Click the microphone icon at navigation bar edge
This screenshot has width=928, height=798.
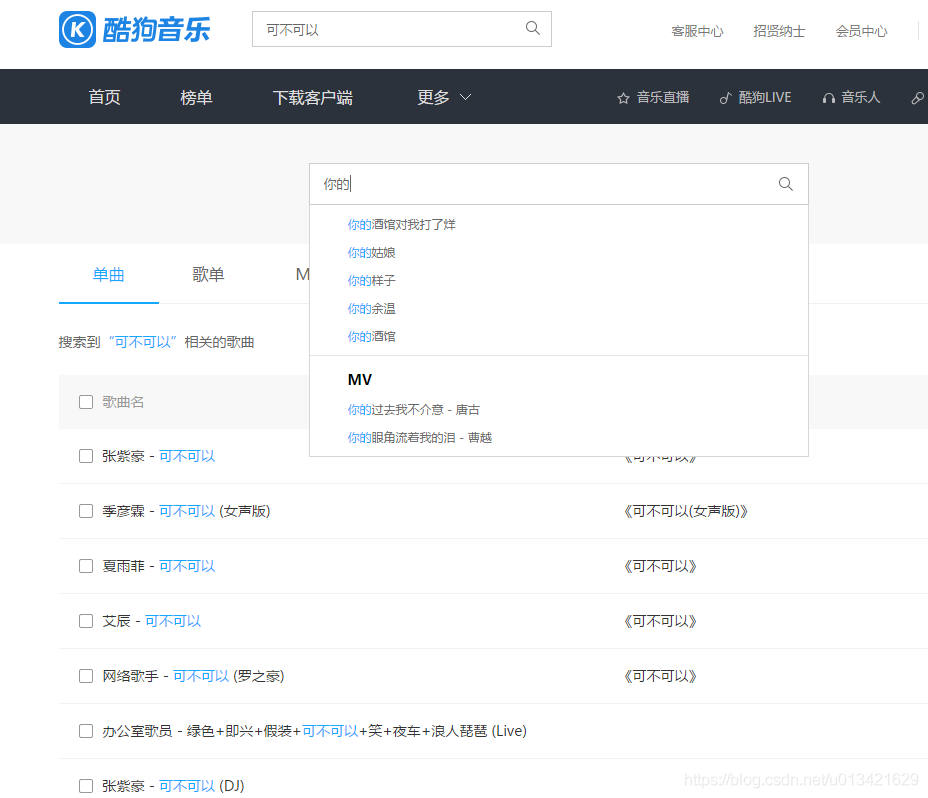point(917,98)
